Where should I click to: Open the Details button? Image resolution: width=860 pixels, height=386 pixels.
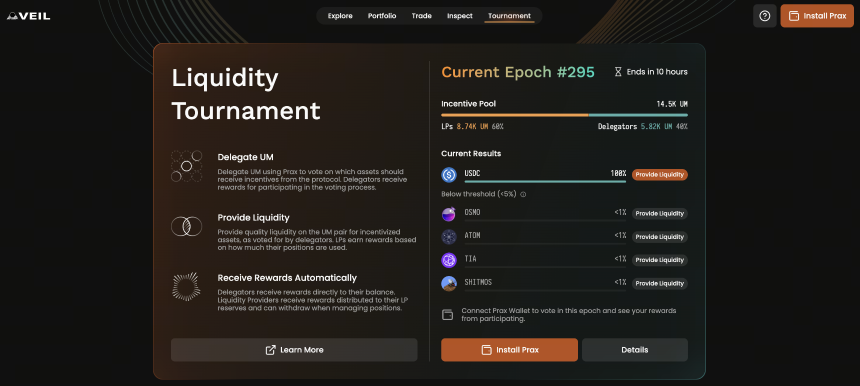pos(635,350)
